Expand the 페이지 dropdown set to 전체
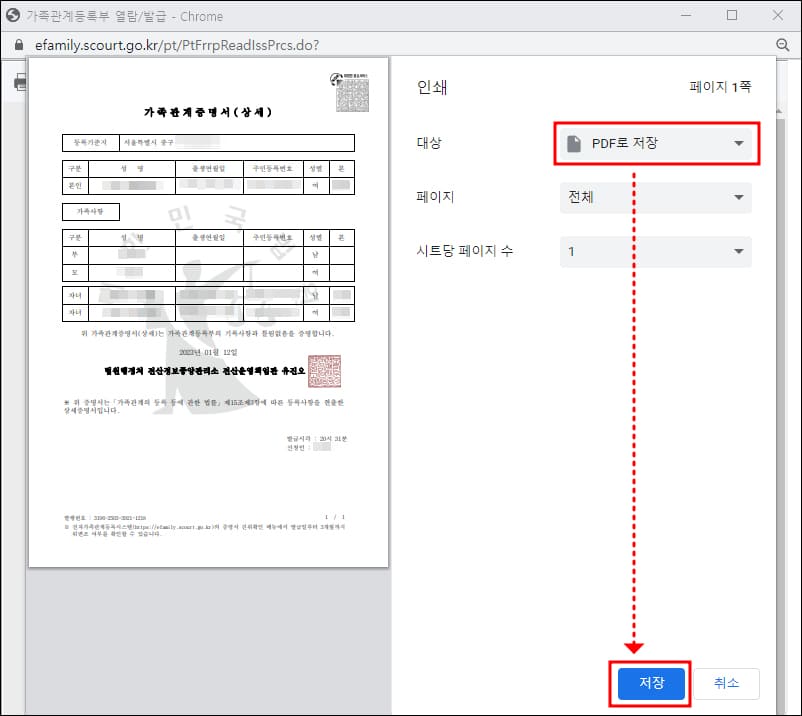Viewport: 802px width, 716px height. click(x=656, y=197)
